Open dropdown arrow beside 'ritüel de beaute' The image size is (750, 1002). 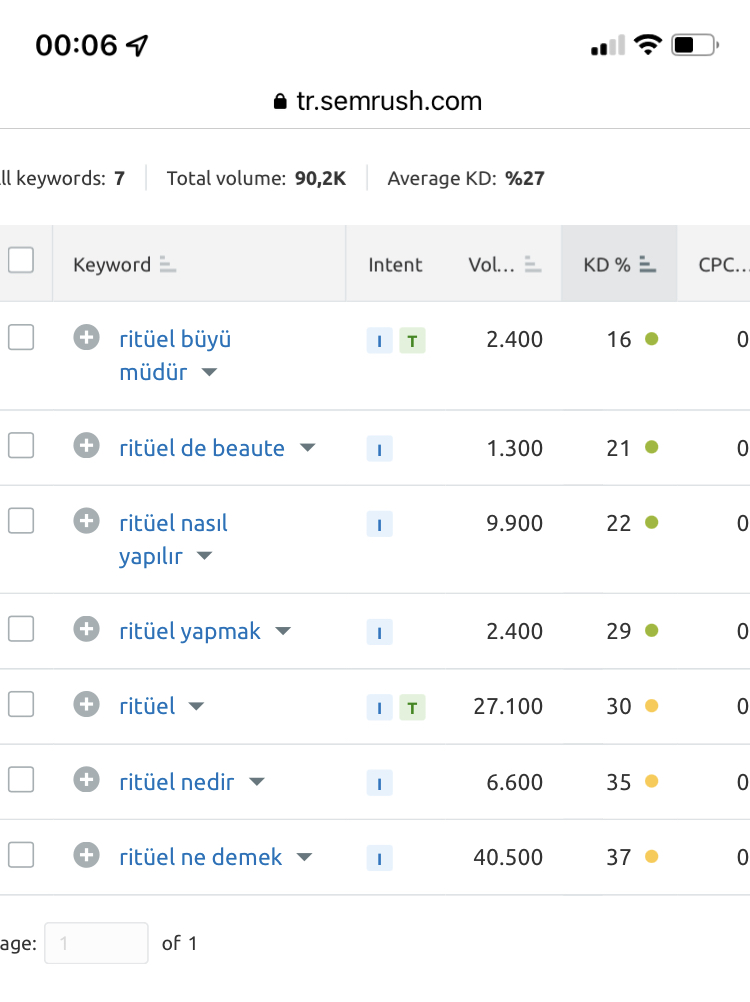[308, 447]
